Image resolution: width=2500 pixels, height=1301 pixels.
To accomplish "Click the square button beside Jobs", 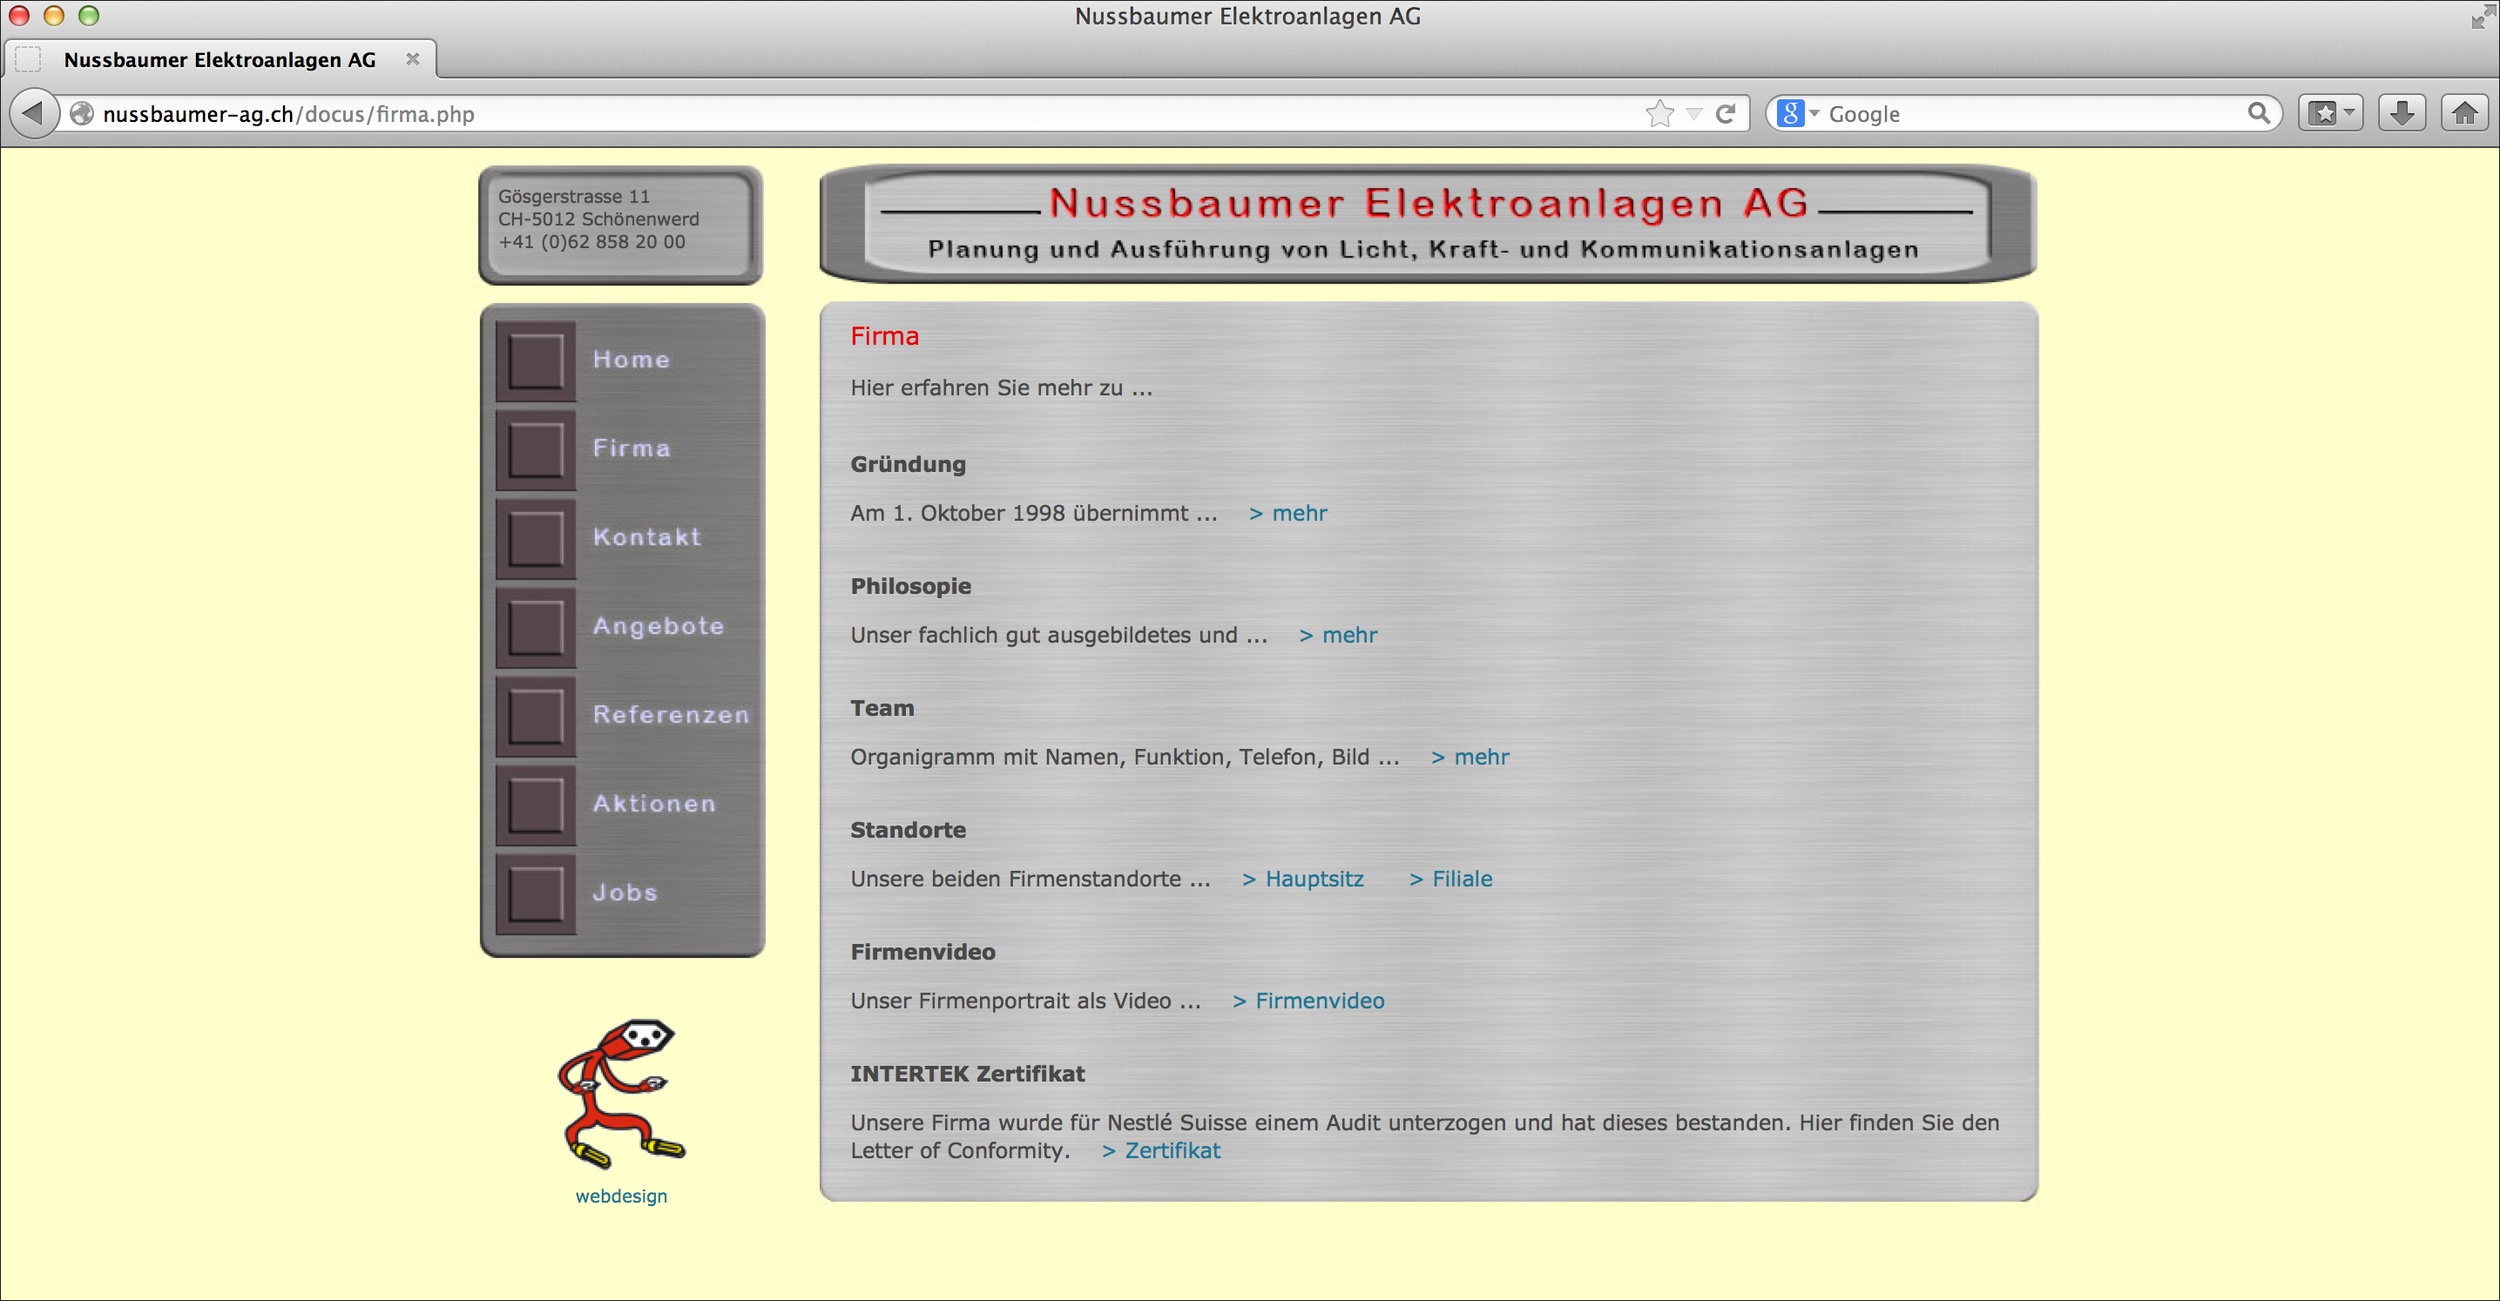I will (536, 894).
